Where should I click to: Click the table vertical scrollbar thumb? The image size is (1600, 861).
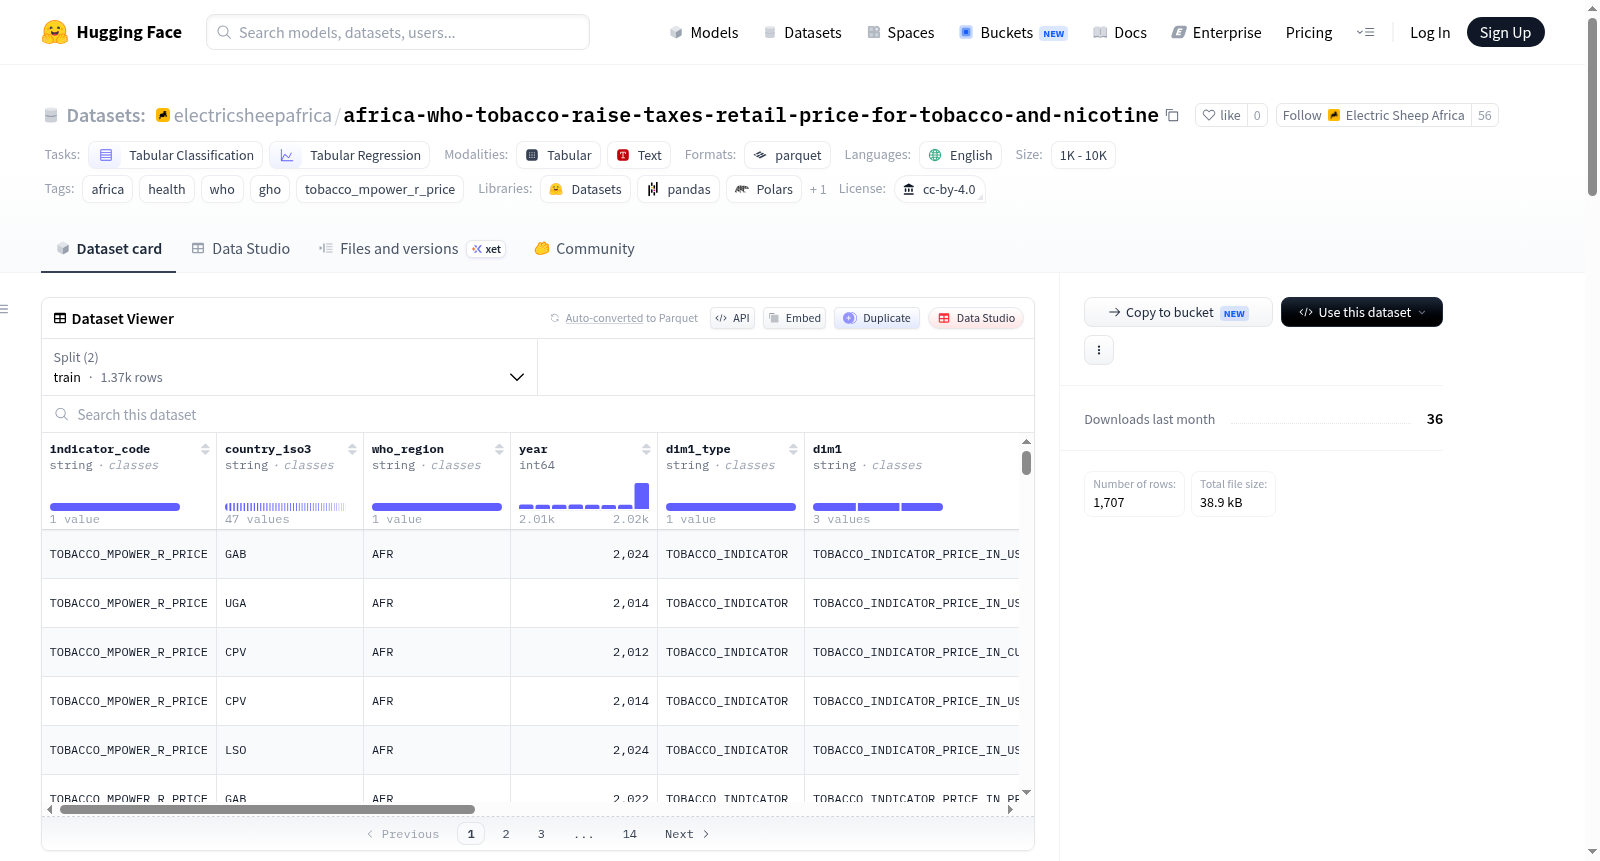pyautogui.click(x=1026, y=463)
